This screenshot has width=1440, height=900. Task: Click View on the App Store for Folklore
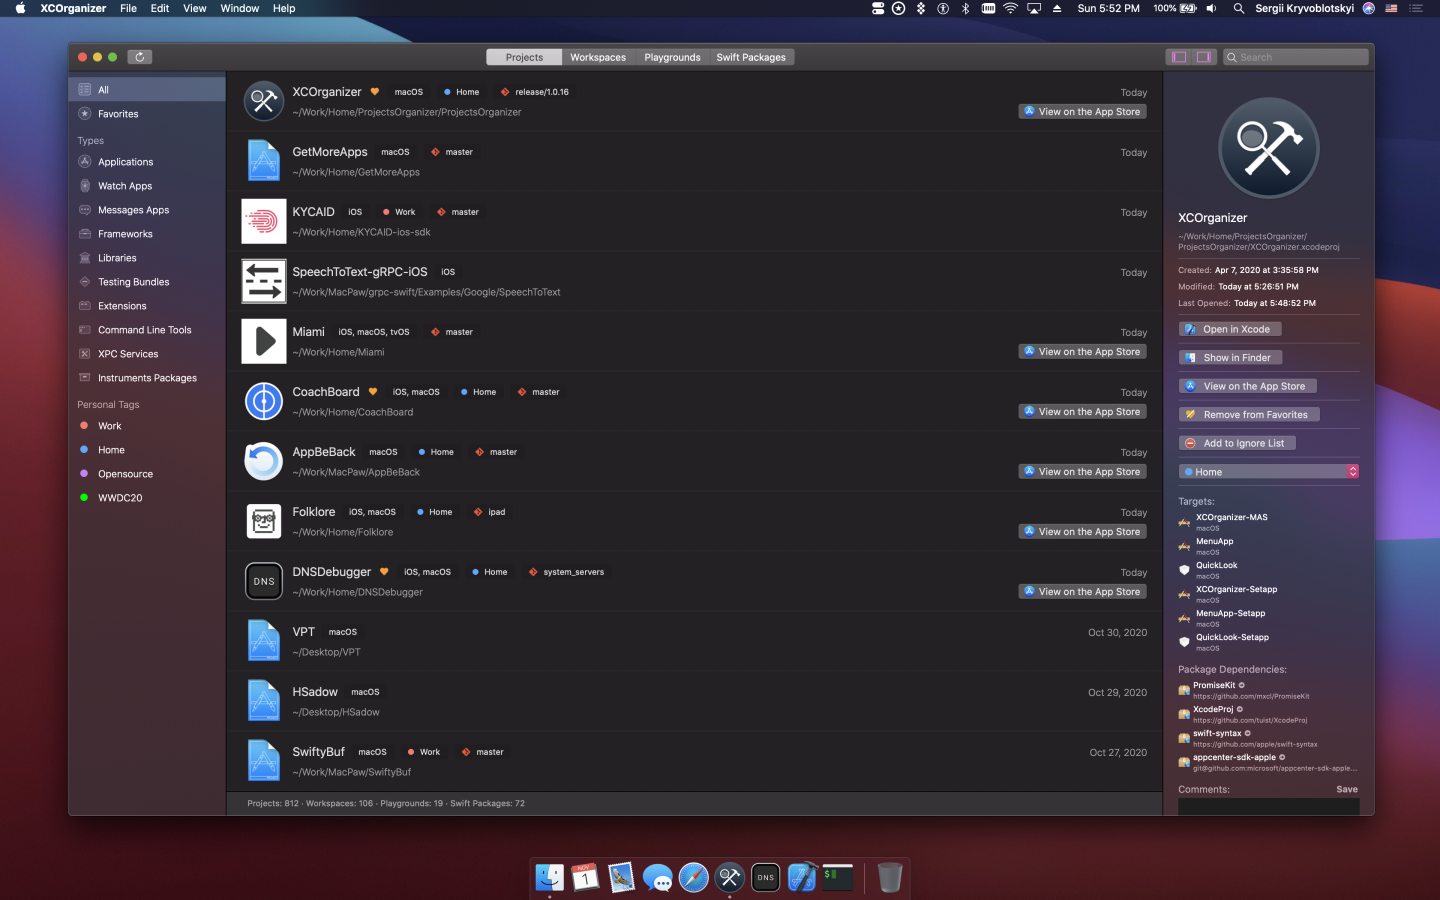[x=1083, y=532]
